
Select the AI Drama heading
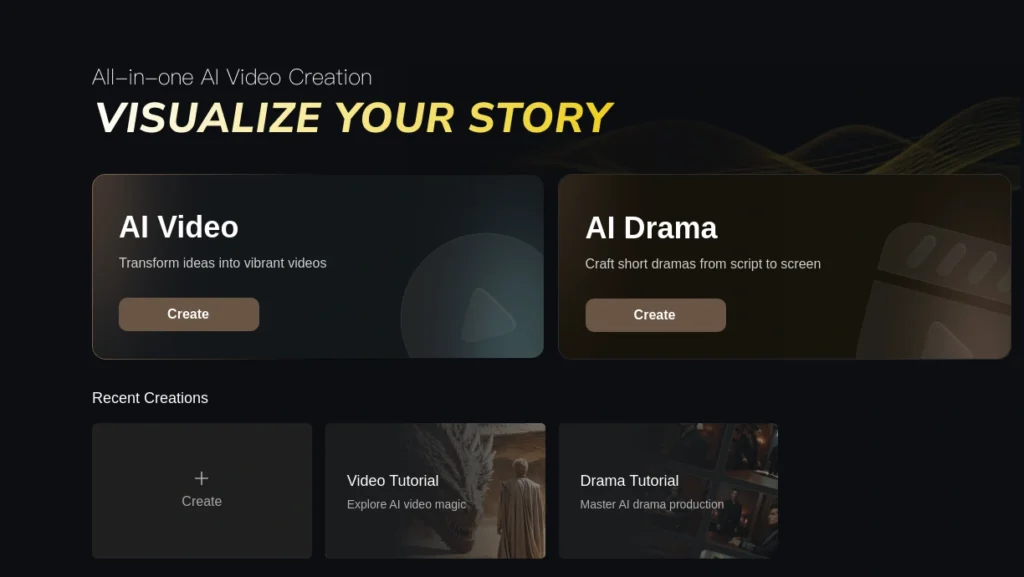coord(650,228)
